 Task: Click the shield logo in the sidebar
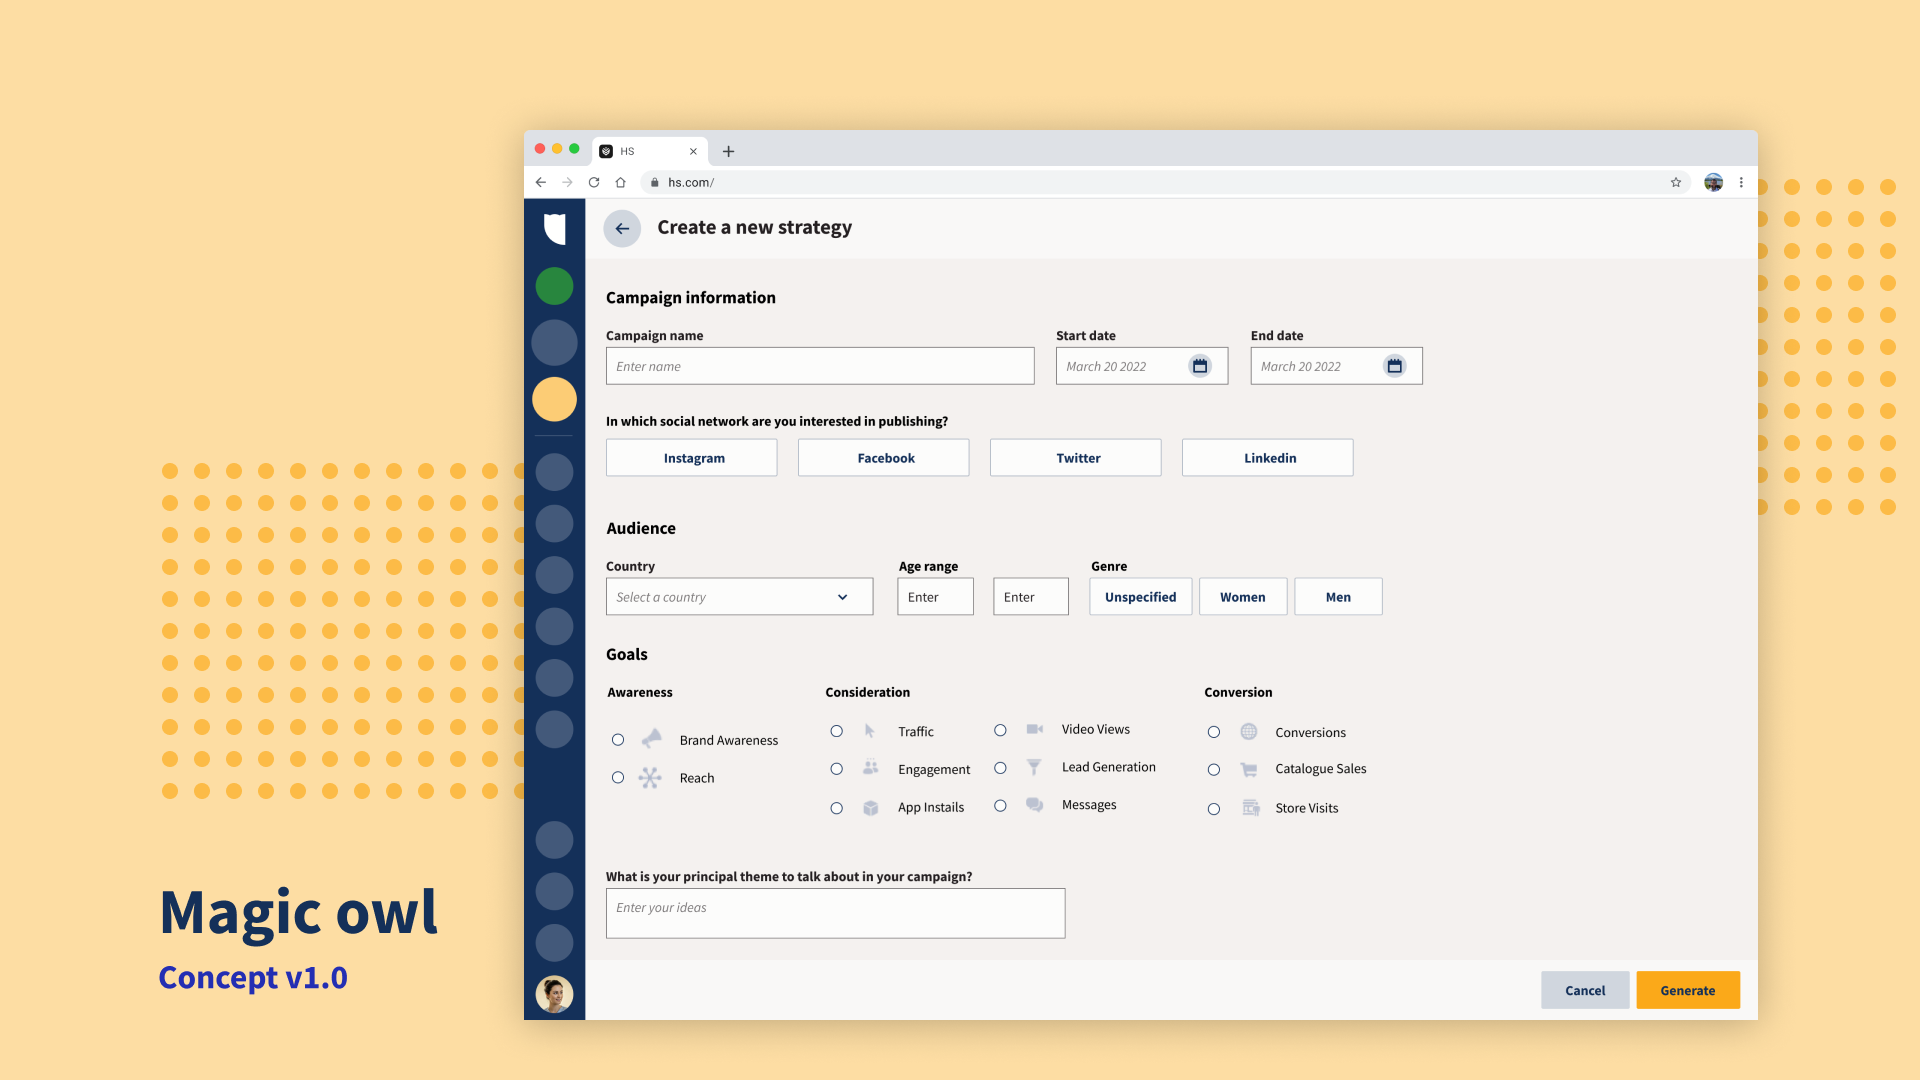(555, 229)
